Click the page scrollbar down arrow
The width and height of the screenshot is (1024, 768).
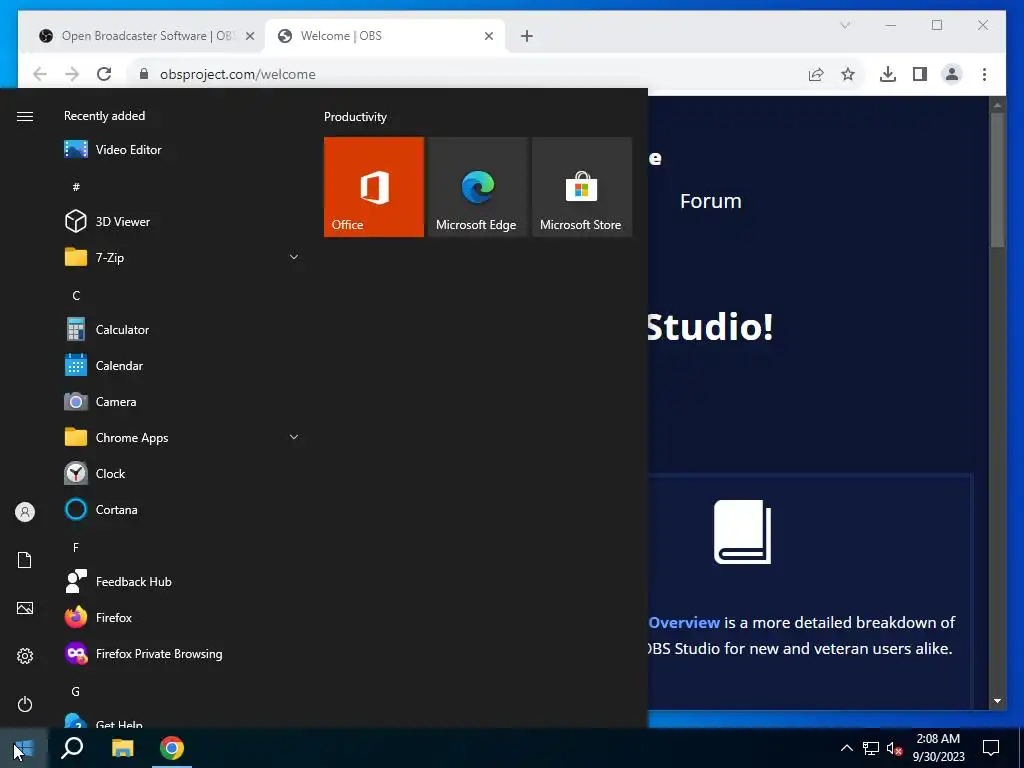(997, 701)
